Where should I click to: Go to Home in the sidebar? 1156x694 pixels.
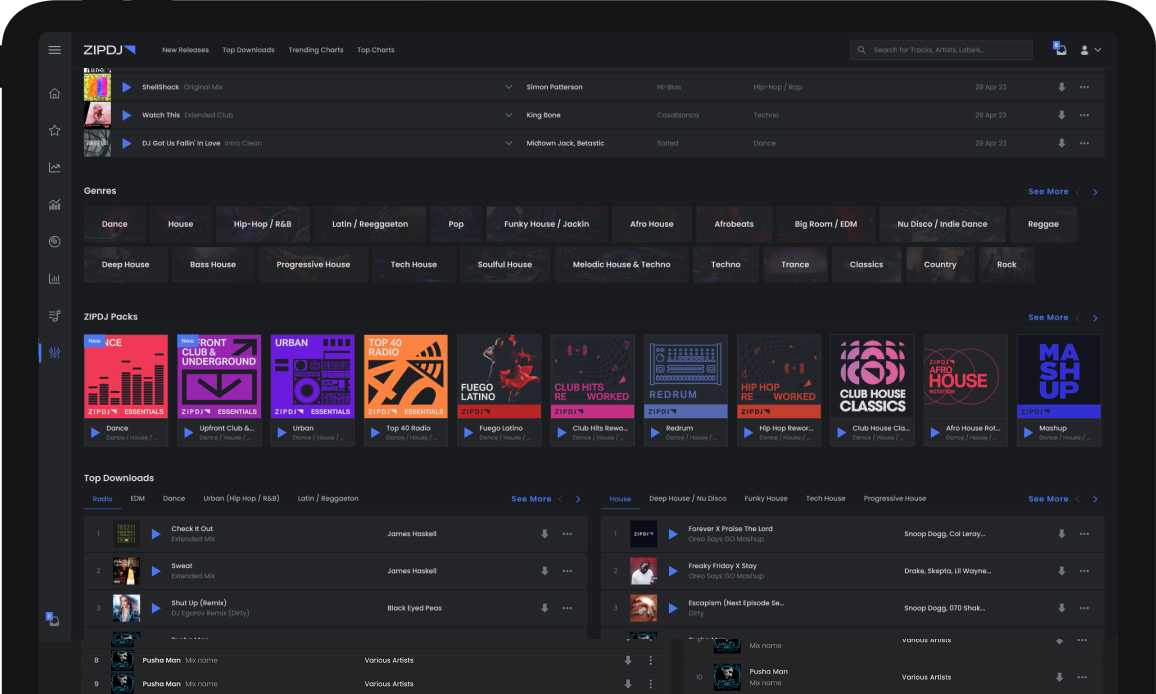tap(55, 94)
